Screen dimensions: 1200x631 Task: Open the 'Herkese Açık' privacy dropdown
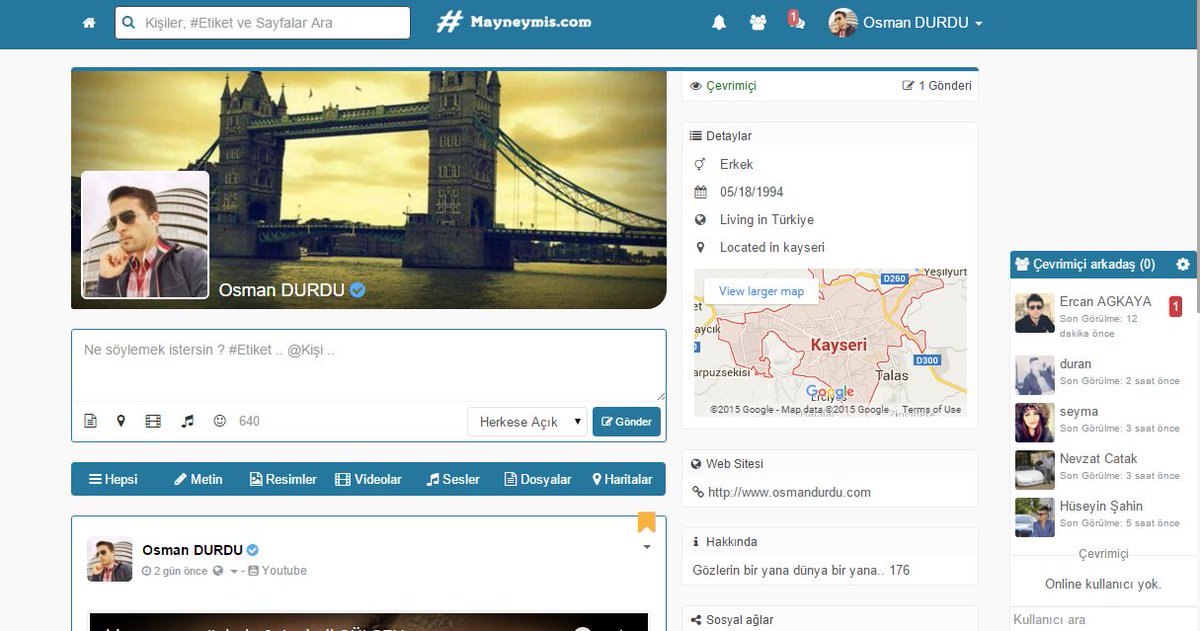click(527, 422)
